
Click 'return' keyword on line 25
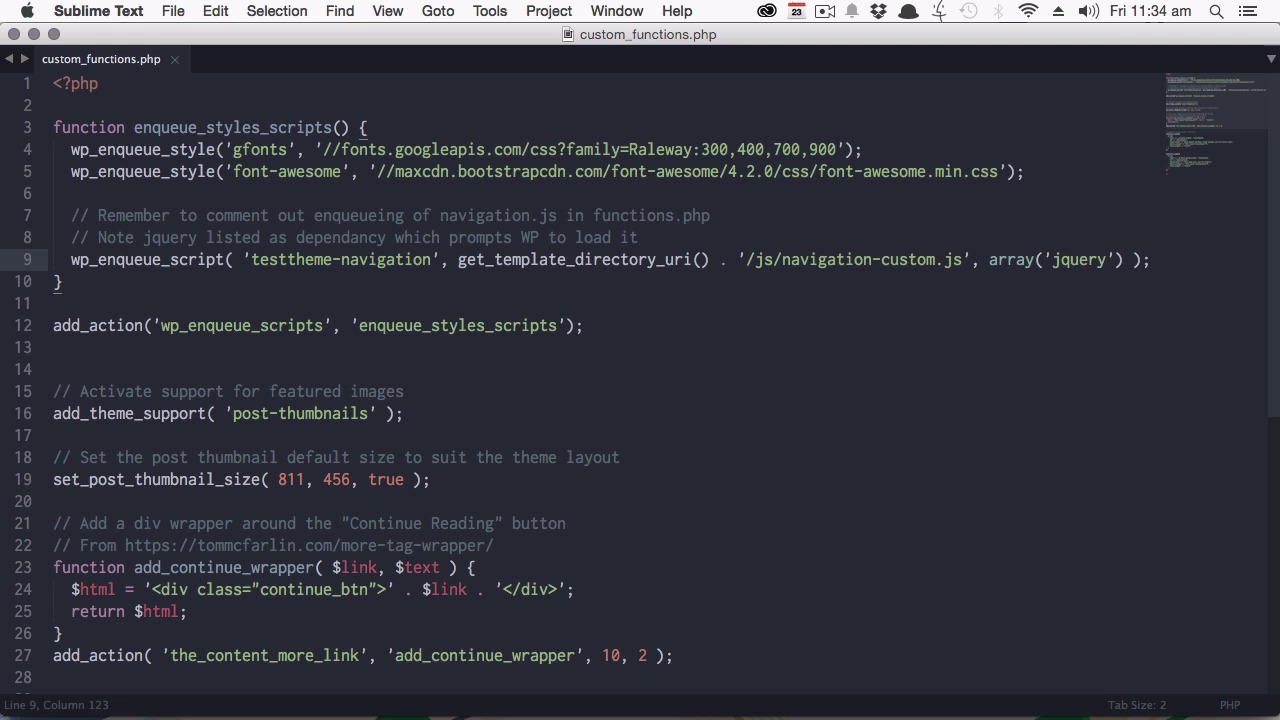click(98, 612)
